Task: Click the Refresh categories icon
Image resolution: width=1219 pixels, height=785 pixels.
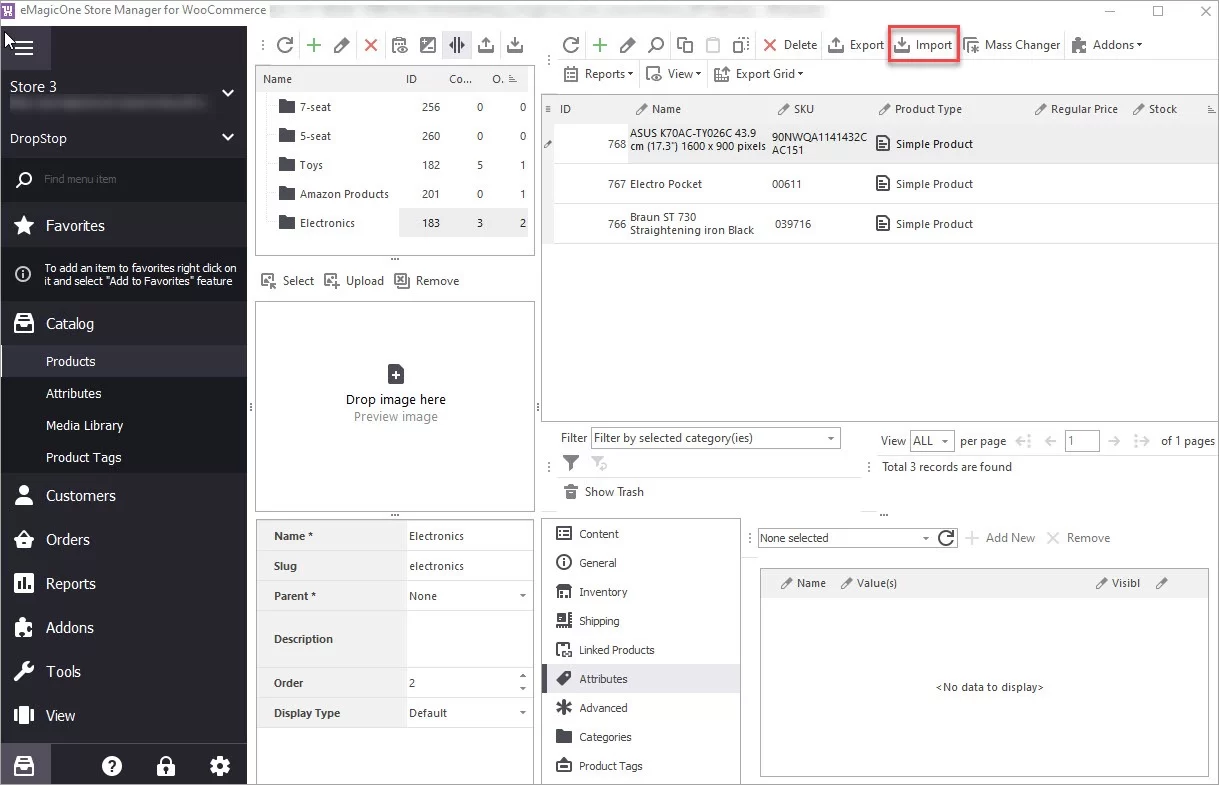Action: 285,44
